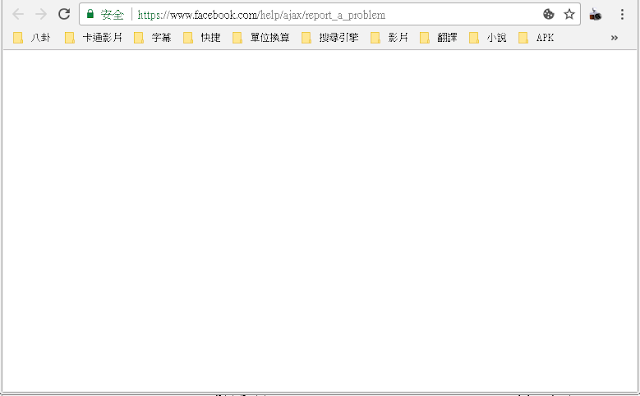Click the browser back arrow
Viewport: 640px width, 396px height.
click(x=18, y=14)
